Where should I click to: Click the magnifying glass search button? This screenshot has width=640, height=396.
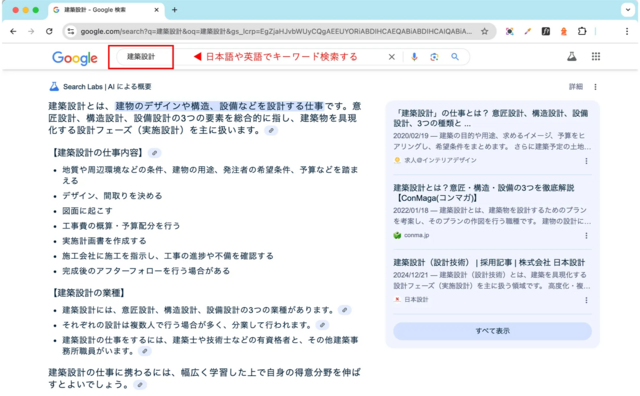[x=455, y=57]
